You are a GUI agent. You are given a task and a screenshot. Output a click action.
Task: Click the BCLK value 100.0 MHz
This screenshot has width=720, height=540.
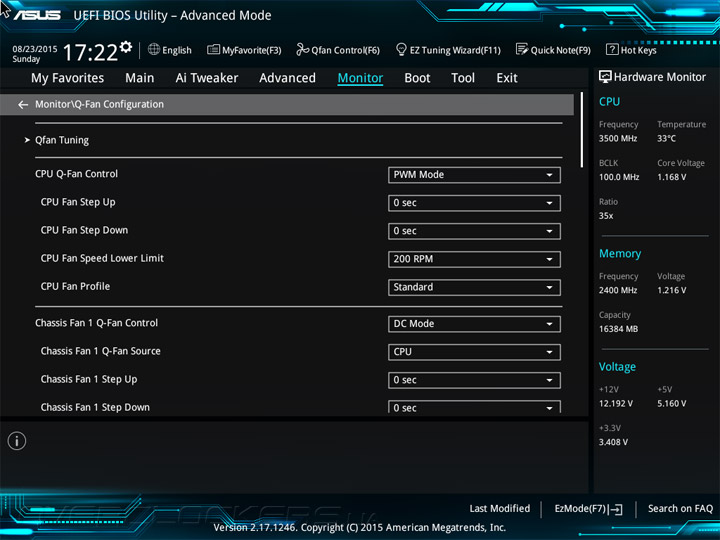pyautogui.click(x=619, y=177)
